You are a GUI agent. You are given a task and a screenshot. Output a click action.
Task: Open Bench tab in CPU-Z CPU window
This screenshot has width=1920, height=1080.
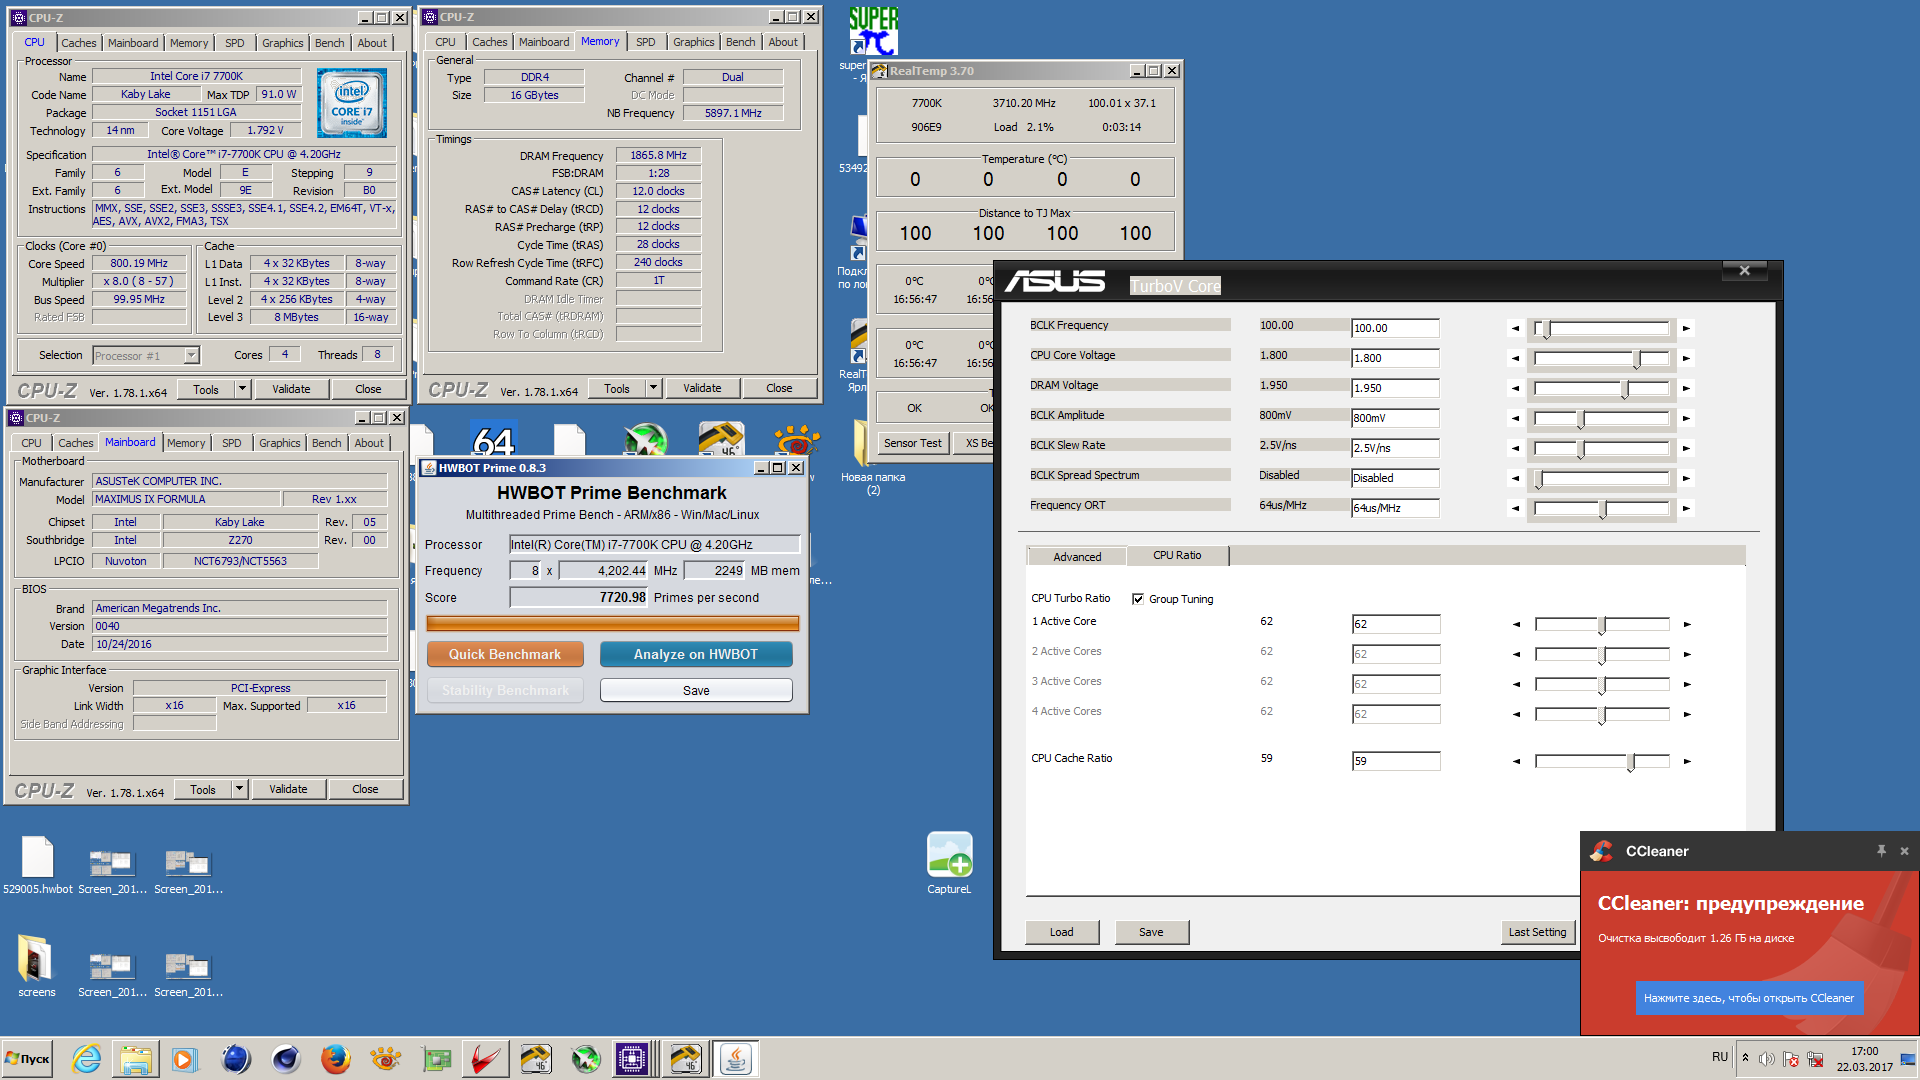pyautogui.click(x=329, y=43)
